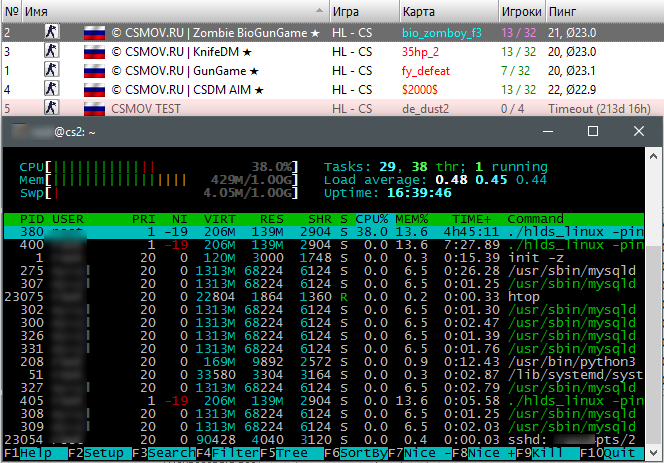Select the GunGame server name
The image size is (664, 463).
pyautogui.click(x=185, y=71)
